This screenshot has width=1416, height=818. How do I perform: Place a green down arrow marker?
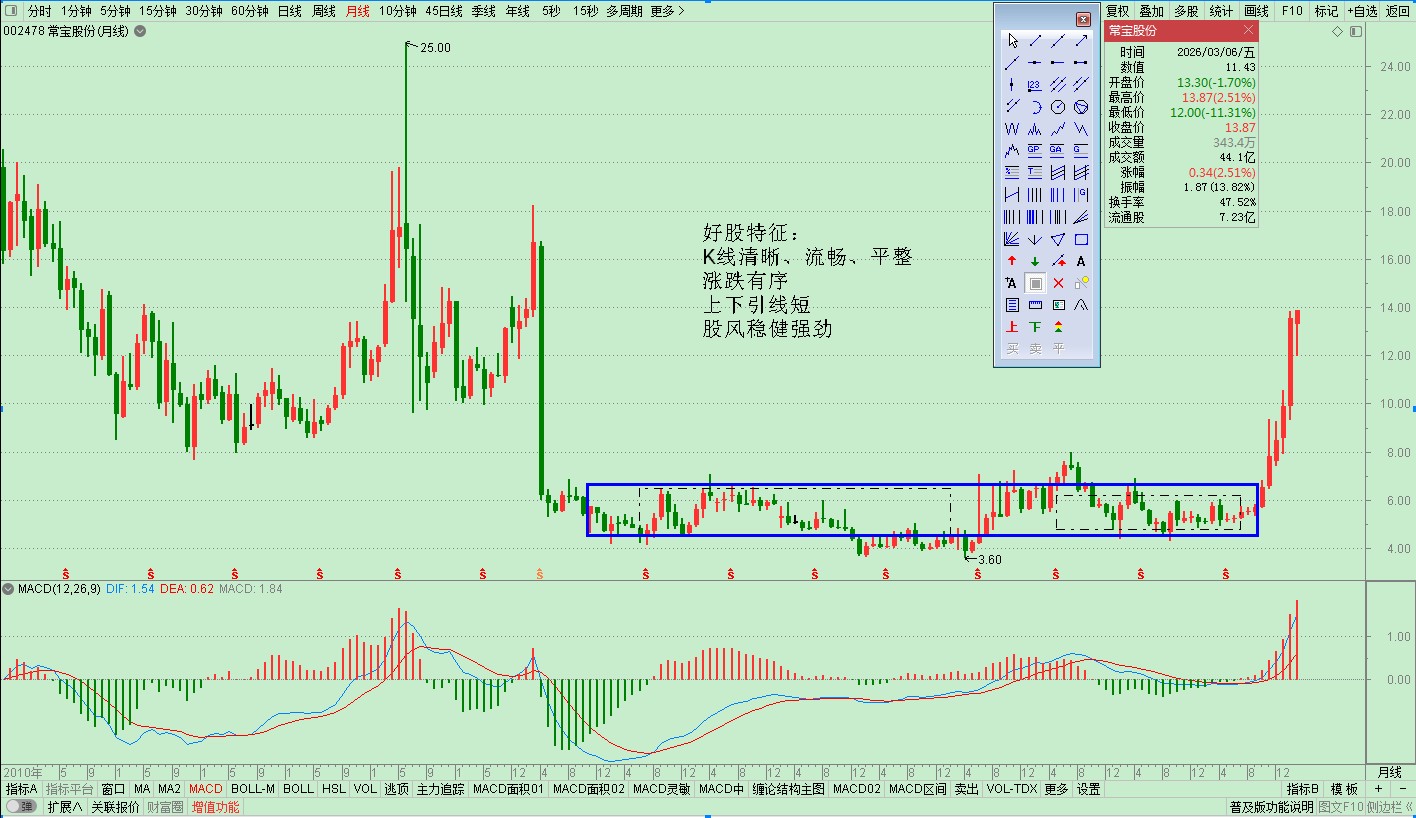[x=1035, y=261]
